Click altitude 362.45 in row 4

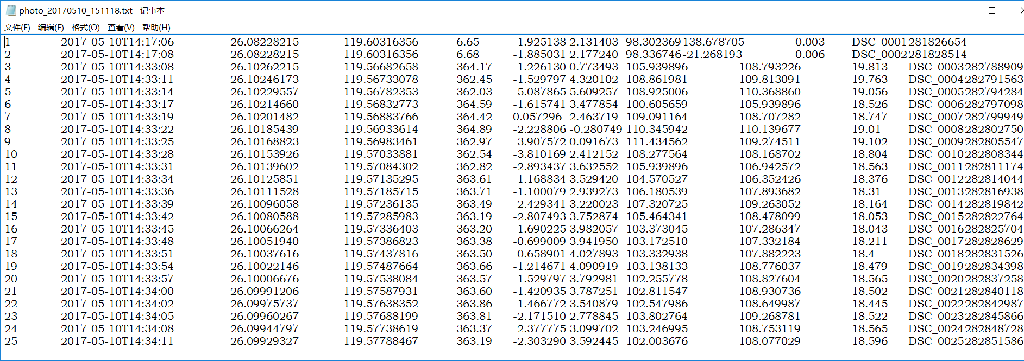click(475, 79)
